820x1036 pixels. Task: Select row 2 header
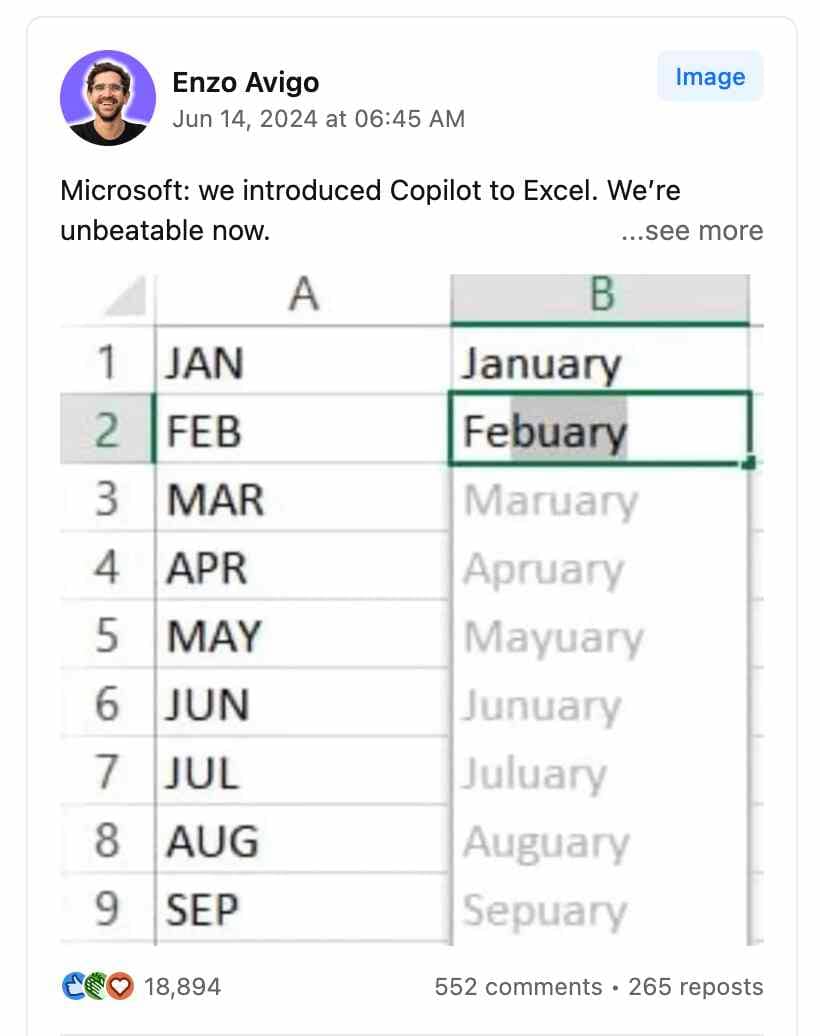pos(107,429)
